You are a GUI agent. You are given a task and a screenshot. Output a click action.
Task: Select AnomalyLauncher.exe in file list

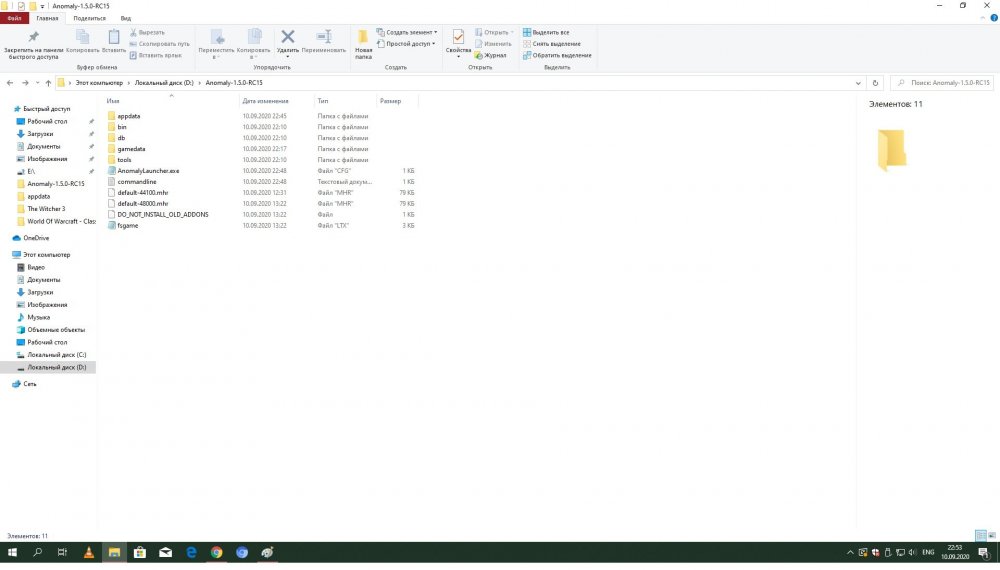click(x=146, y=171)
